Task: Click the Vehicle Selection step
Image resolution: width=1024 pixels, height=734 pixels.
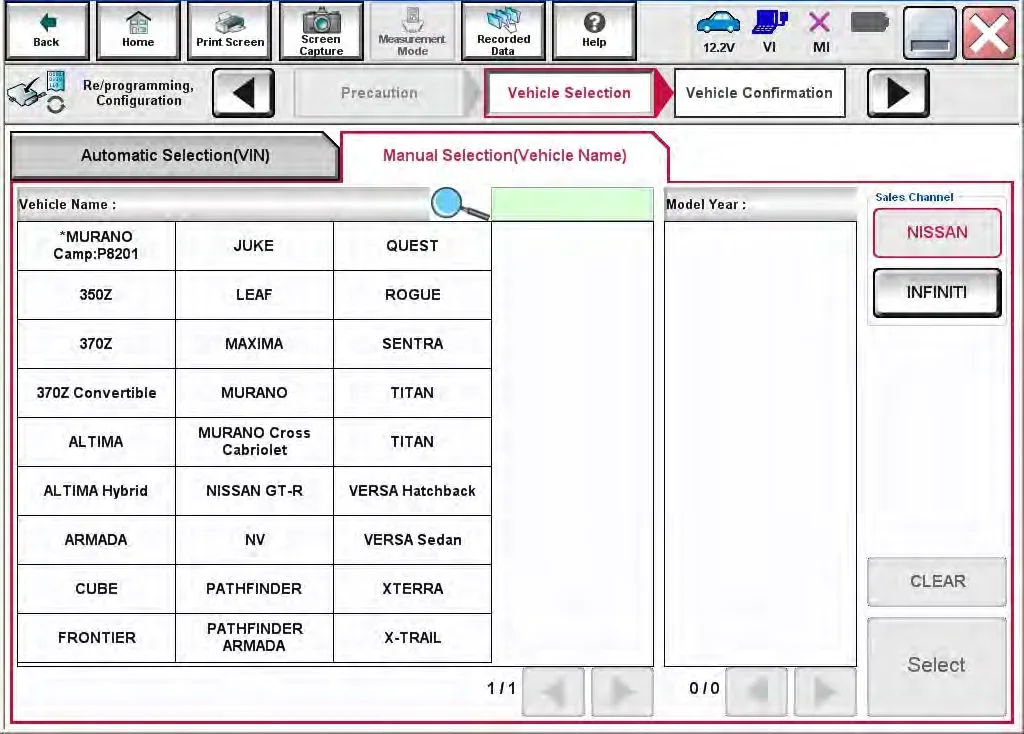Action: click(569, 93)
